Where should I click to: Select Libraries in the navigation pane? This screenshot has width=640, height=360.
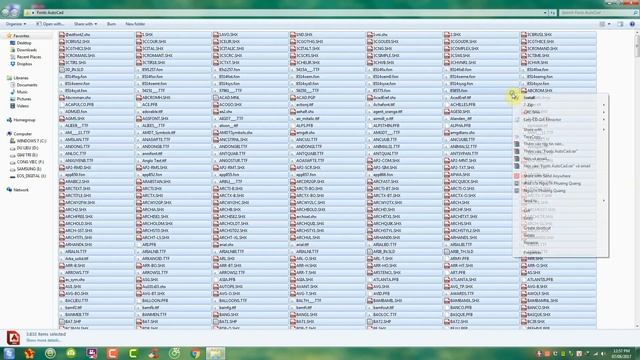[x=20, y=78]
